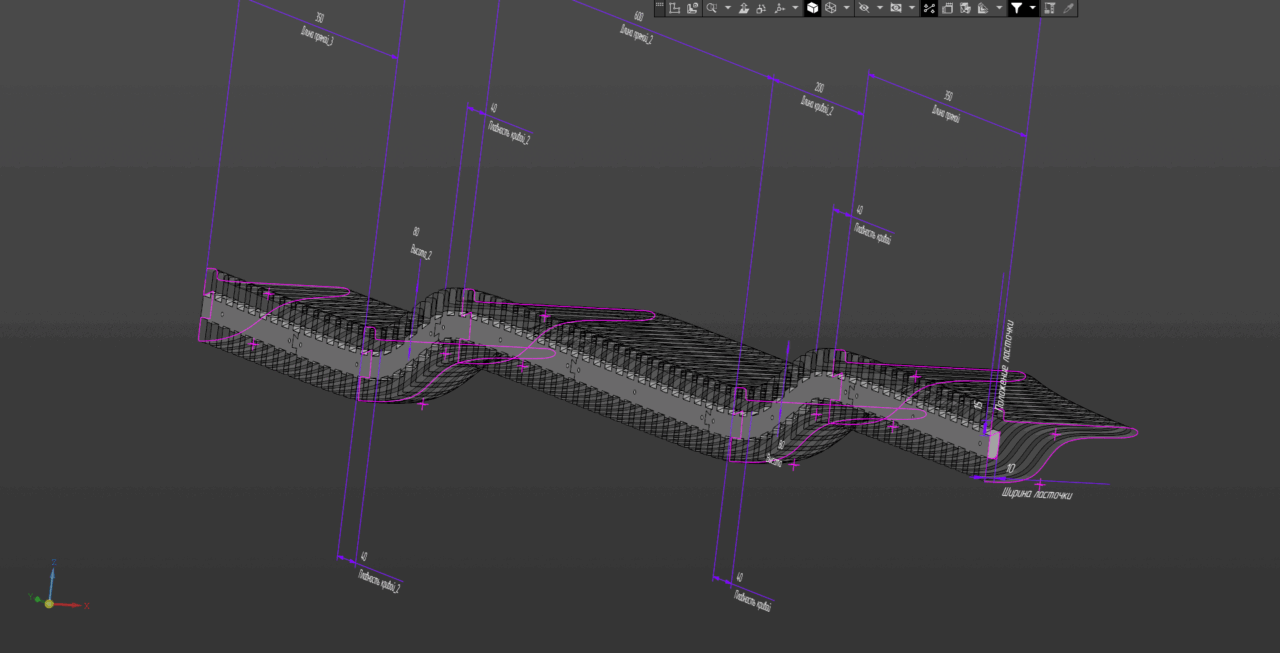Click the 'Ширина ласточки' dimension label
The height and width of the screenshot is (653, 1280).
(1037, 493)
